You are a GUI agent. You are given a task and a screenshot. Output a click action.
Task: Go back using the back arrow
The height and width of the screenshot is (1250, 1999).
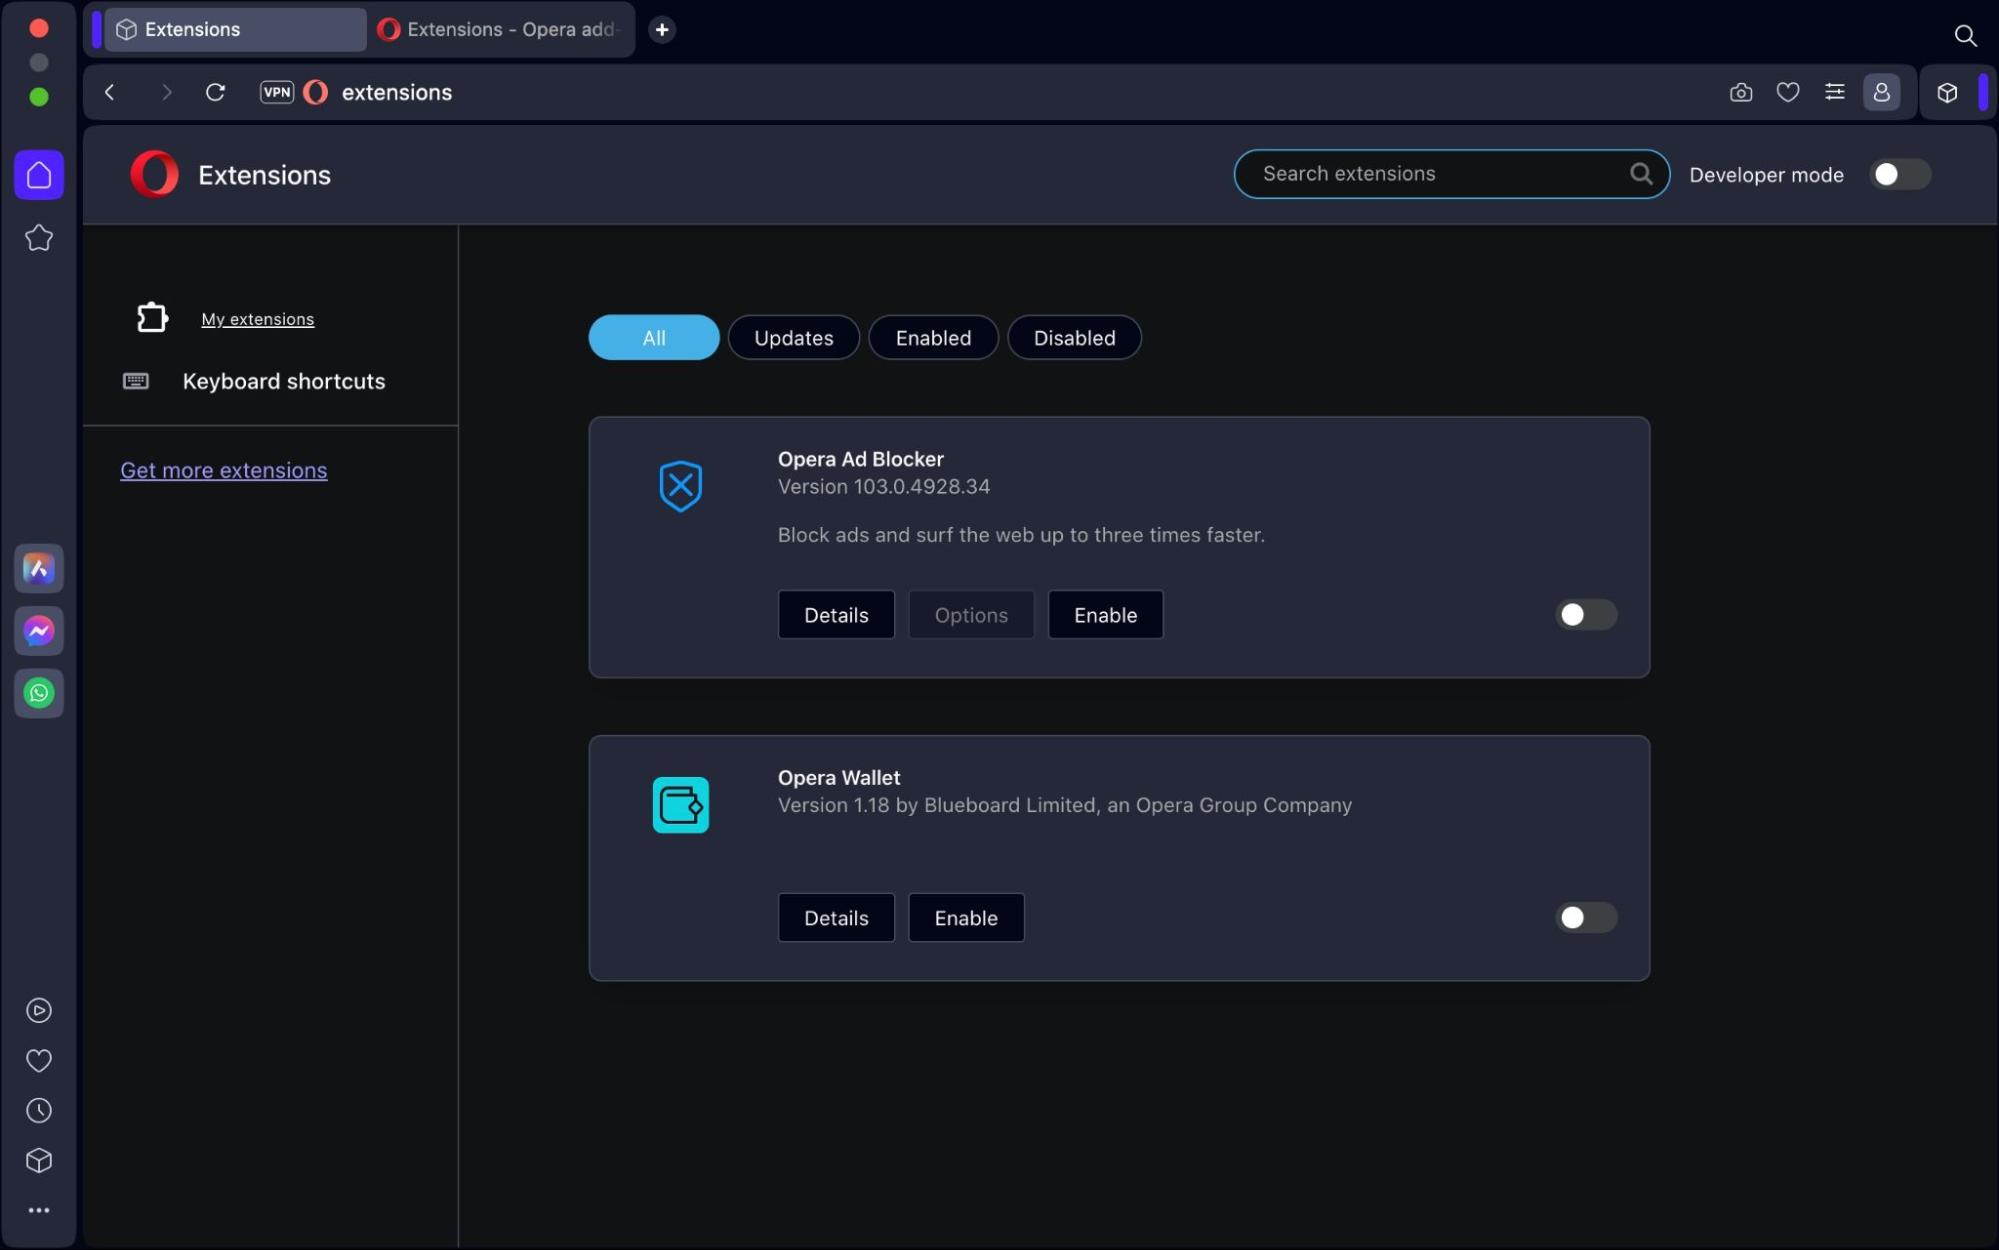[110, 93]
